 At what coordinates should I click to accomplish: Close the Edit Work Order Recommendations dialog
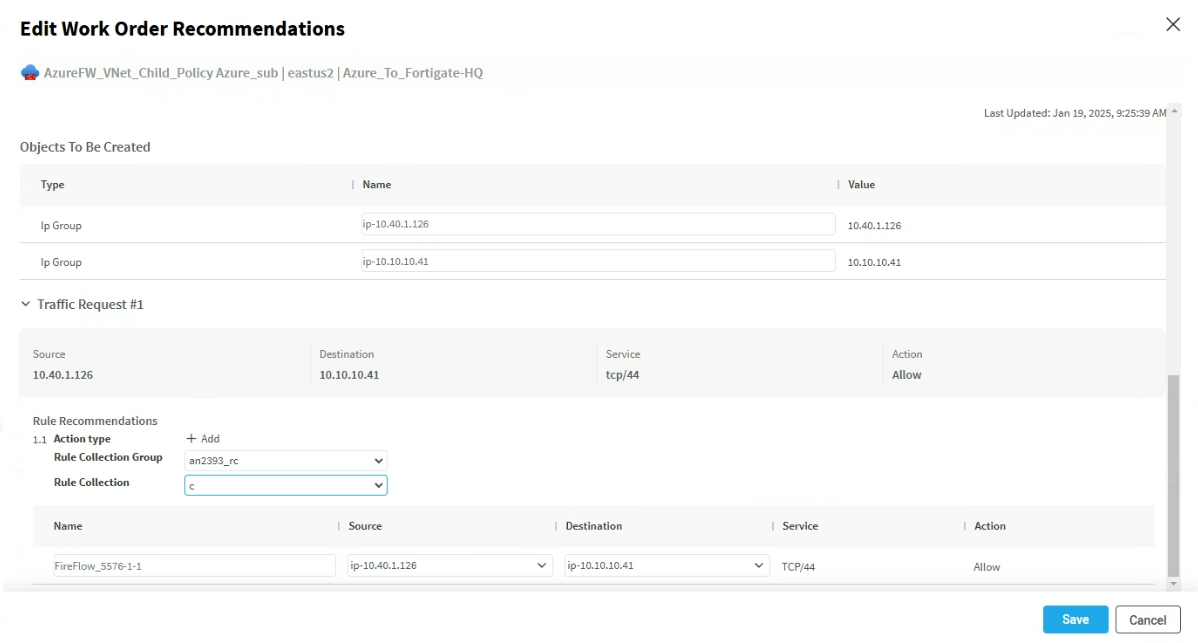(1173, 25)
